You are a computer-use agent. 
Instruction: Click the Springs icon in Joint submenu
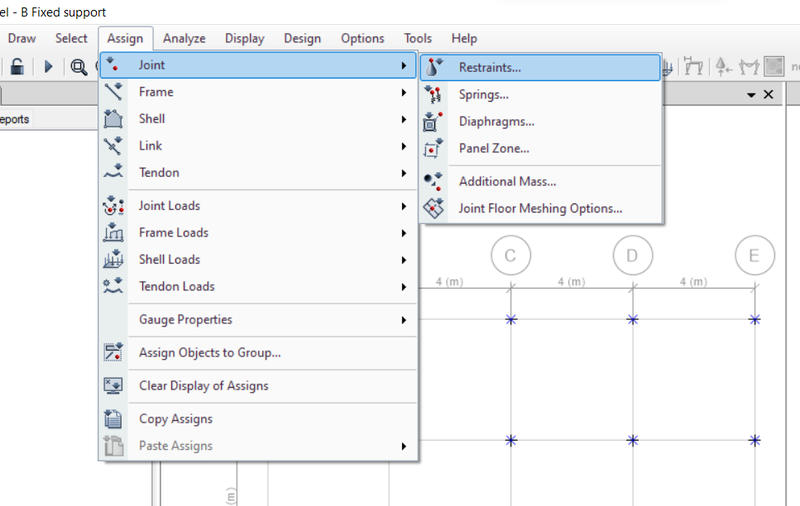pos(434,94)
